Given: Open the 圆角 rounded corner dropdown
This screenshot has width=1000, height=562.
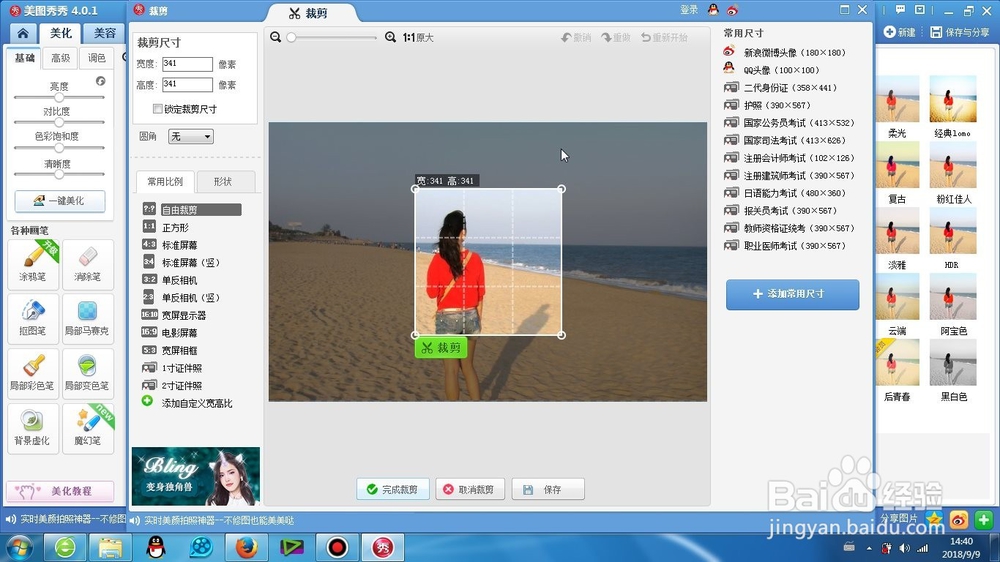Looking at the screenshot, I should pyautogui.click(x=191, y=137).
